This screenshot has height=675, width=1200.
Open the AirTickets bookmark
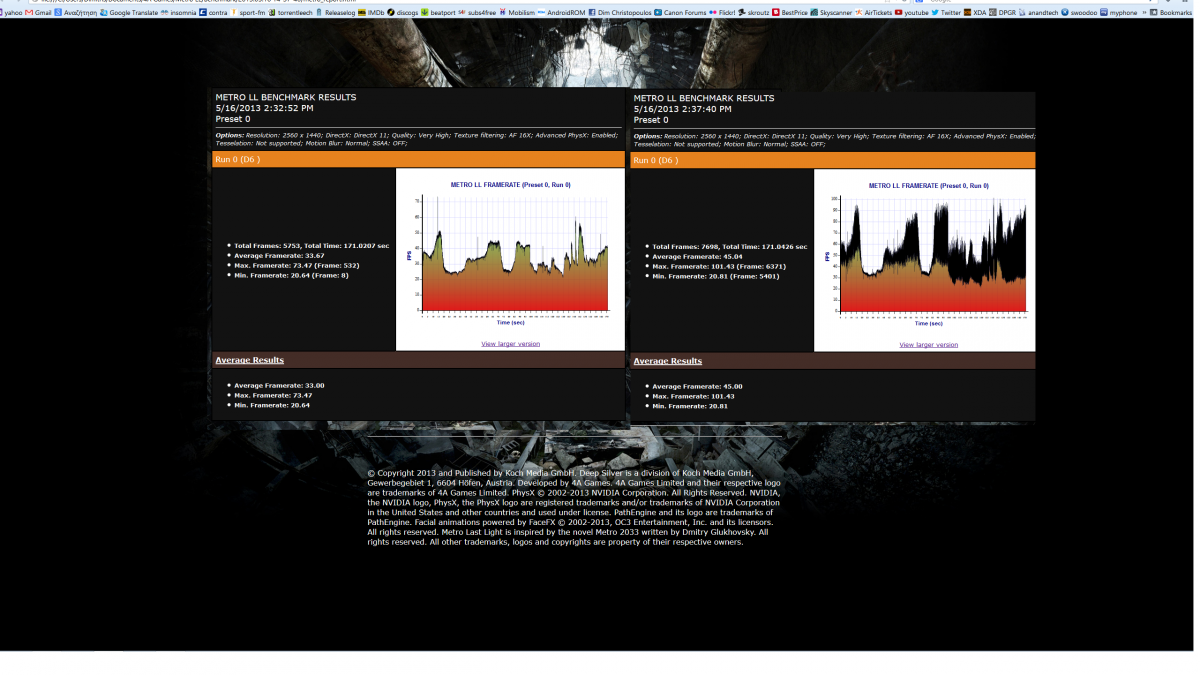tap(873, 13)
